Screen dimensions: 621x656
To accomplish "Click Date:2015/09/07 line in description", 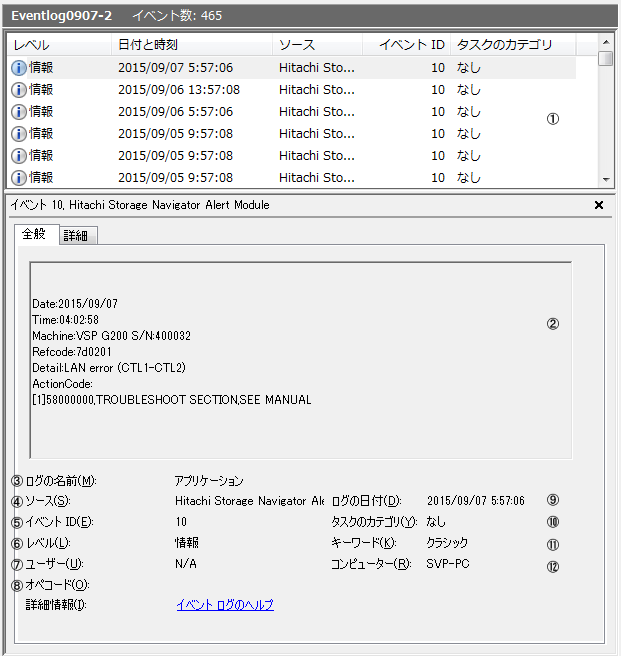I will [75, 304].
